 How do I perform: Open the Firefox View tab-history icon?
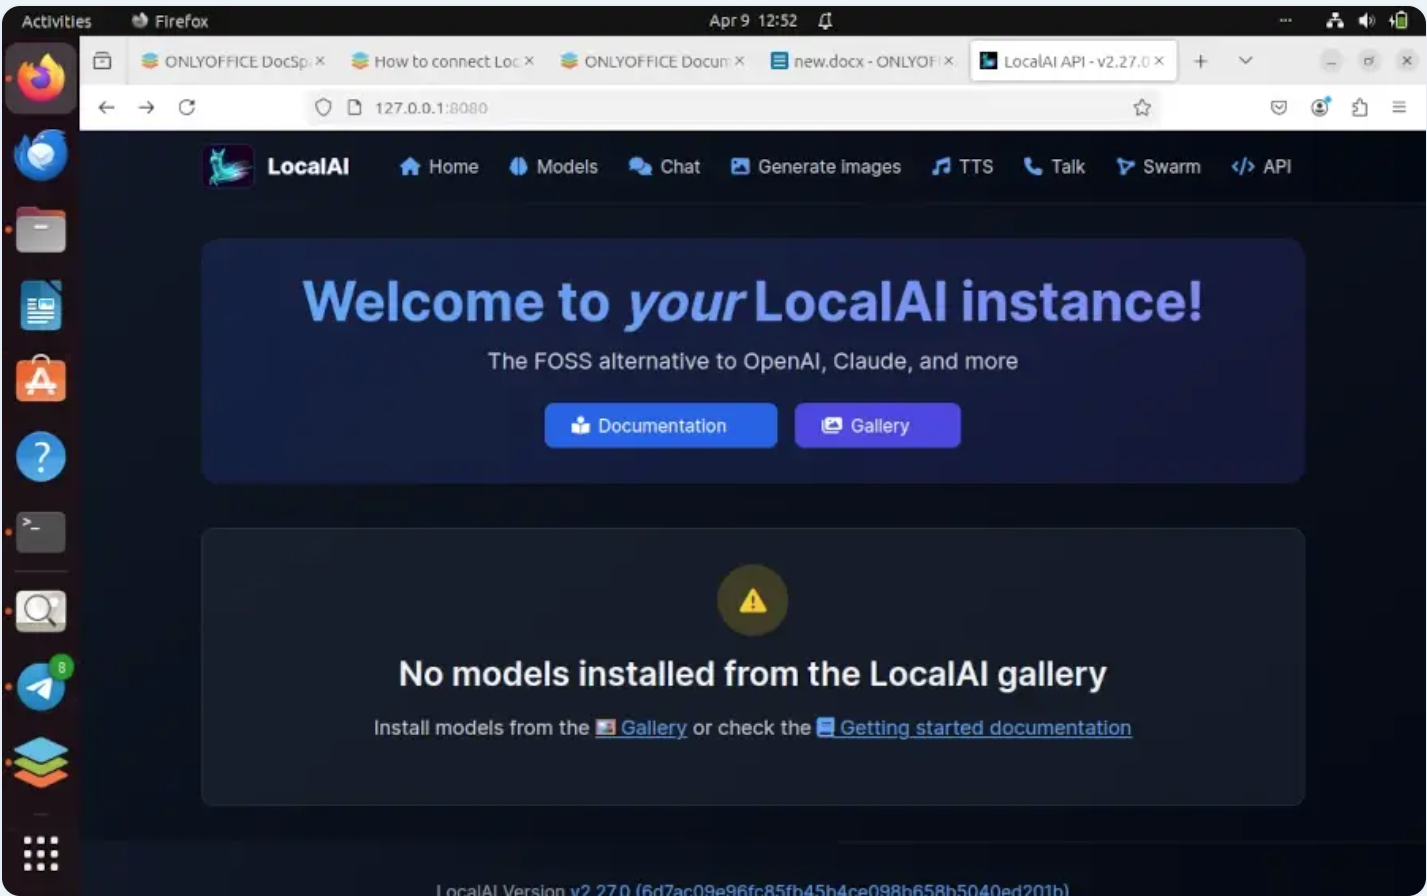102,61
